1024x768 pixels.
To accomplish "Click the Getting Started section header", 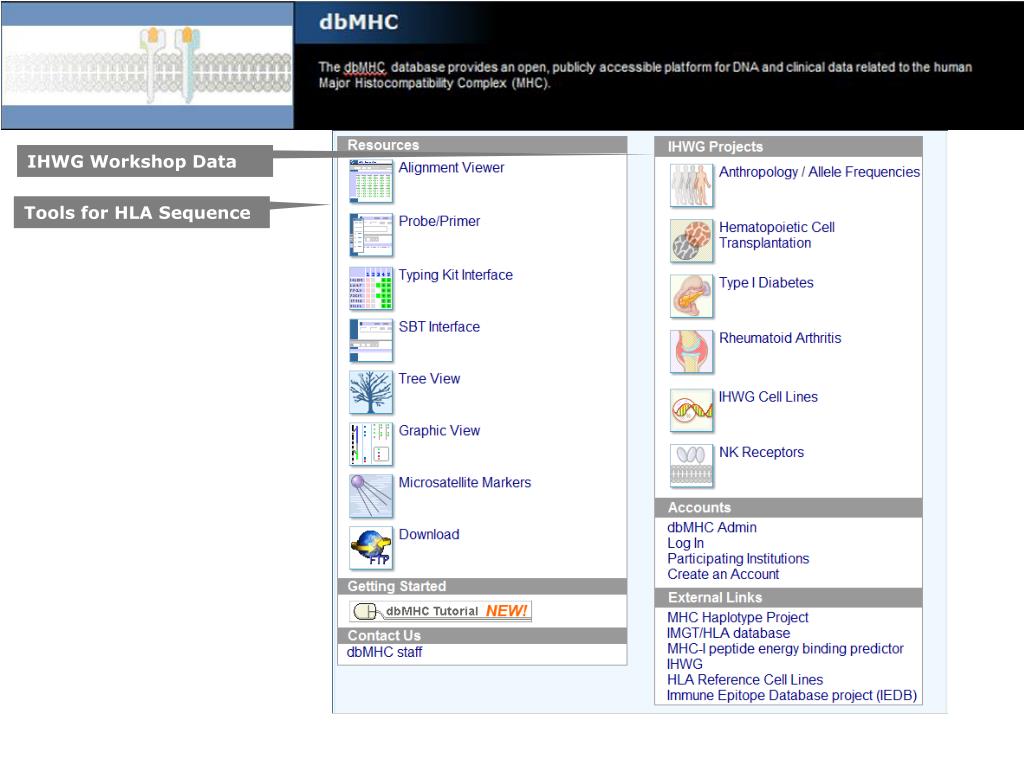I will tap(483, 586).
